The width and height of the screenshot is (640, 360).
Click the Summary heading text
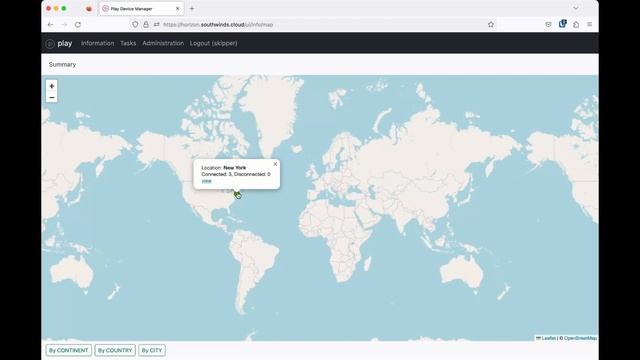click(x=62, y=64)
